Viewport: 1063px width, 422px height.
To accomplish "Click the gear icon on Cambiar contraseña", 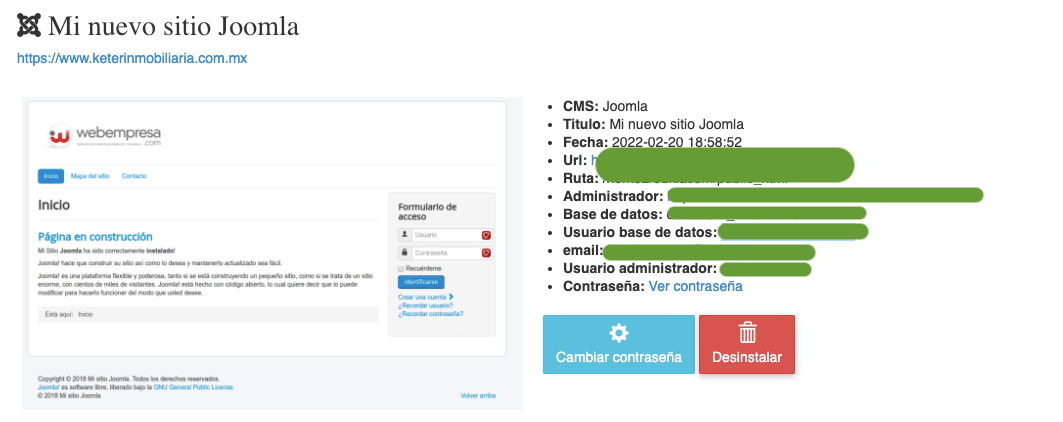I will (619, 333).
